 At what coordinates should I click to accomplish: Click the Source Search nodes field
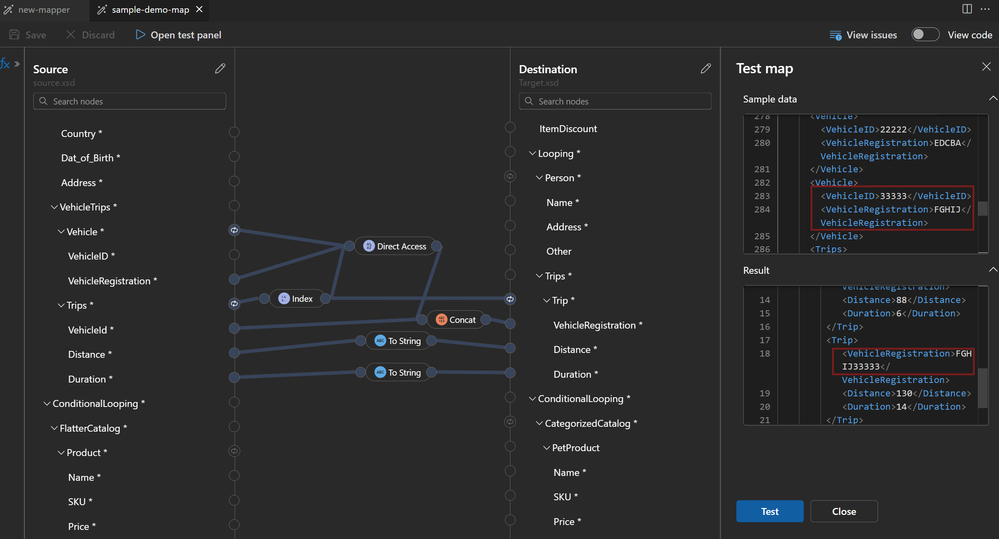click(x=130, y=101)
